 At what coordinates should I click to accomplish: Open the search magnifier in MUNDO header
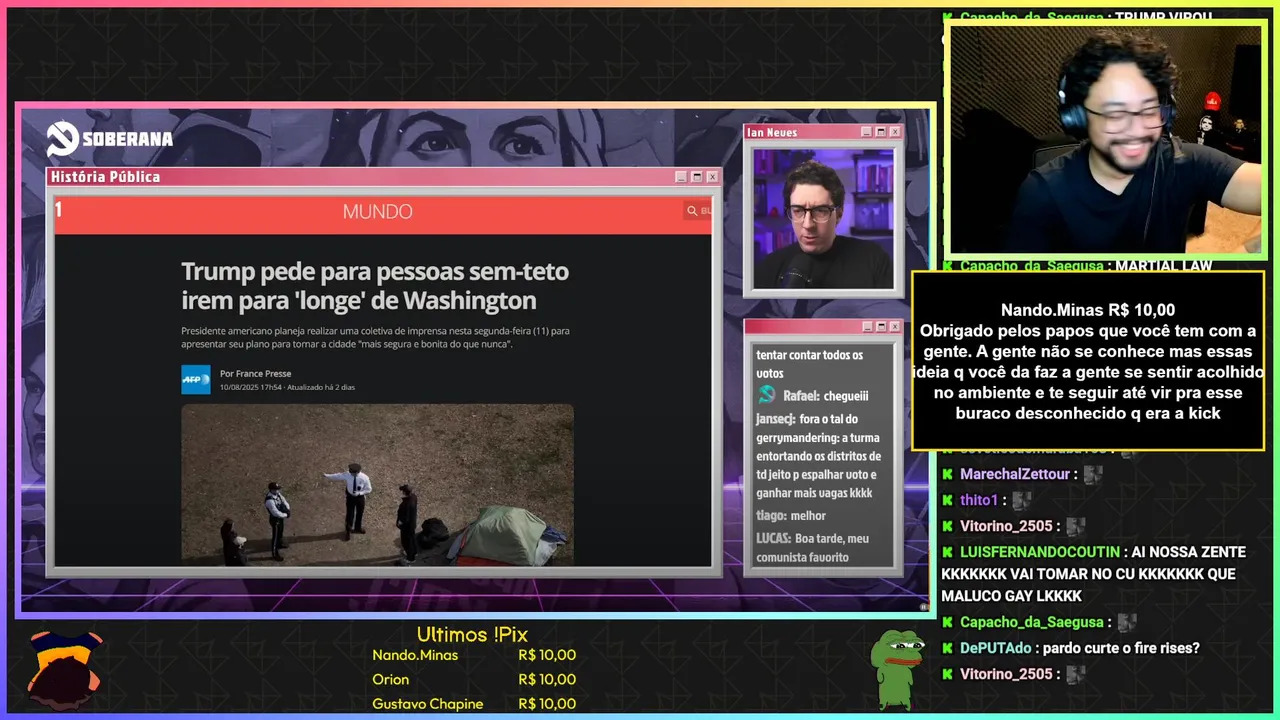click(691, 211)
